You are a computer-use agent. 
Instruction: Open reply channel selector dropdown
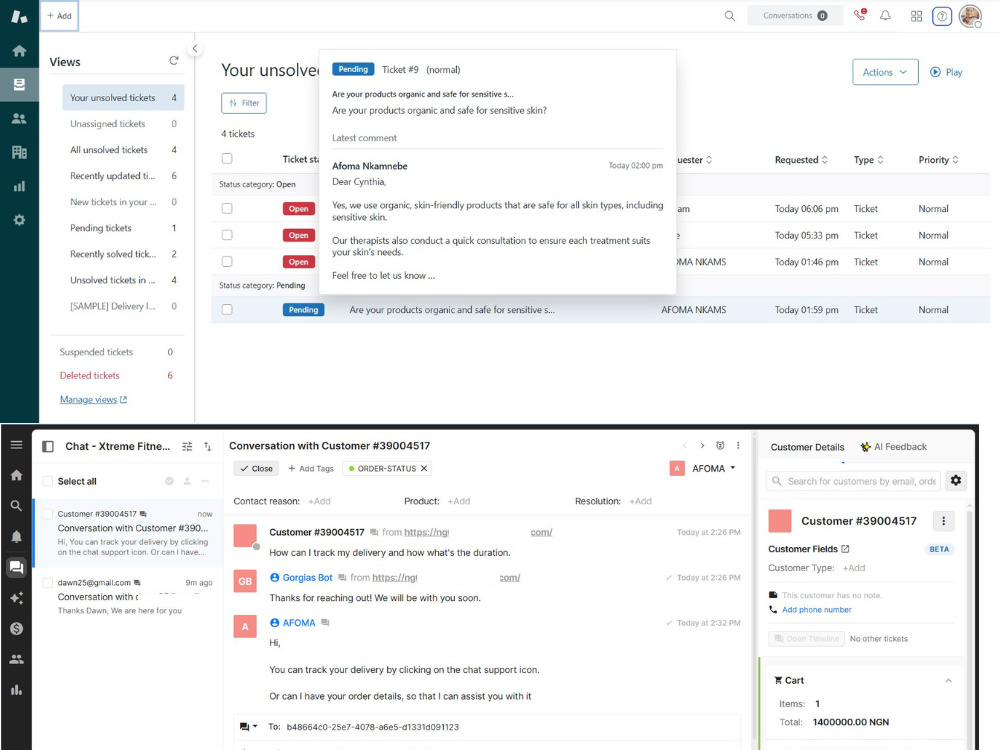(248, 726)
